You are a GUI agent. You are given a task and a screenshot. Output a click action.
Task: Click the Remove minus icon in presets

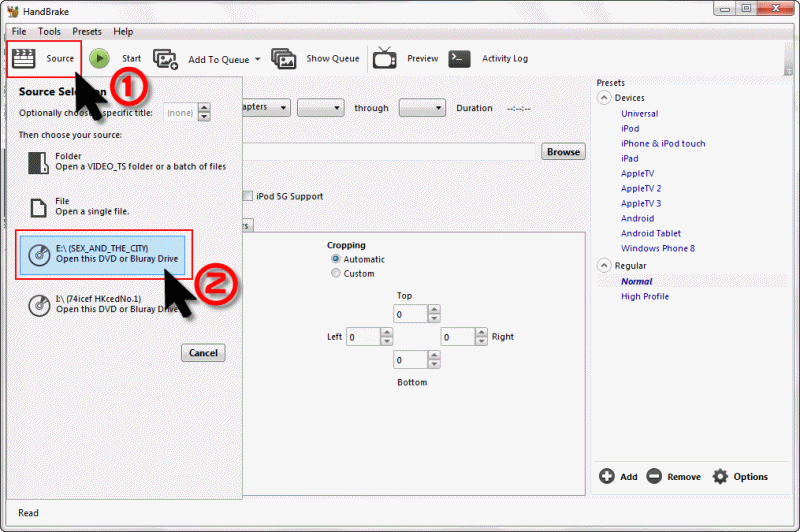coord(654,477)
